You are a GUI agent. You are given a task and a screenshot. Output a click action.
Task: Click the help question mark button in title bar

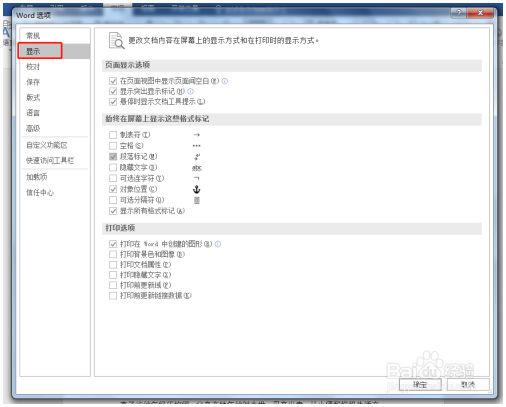[x=459, y=13]
